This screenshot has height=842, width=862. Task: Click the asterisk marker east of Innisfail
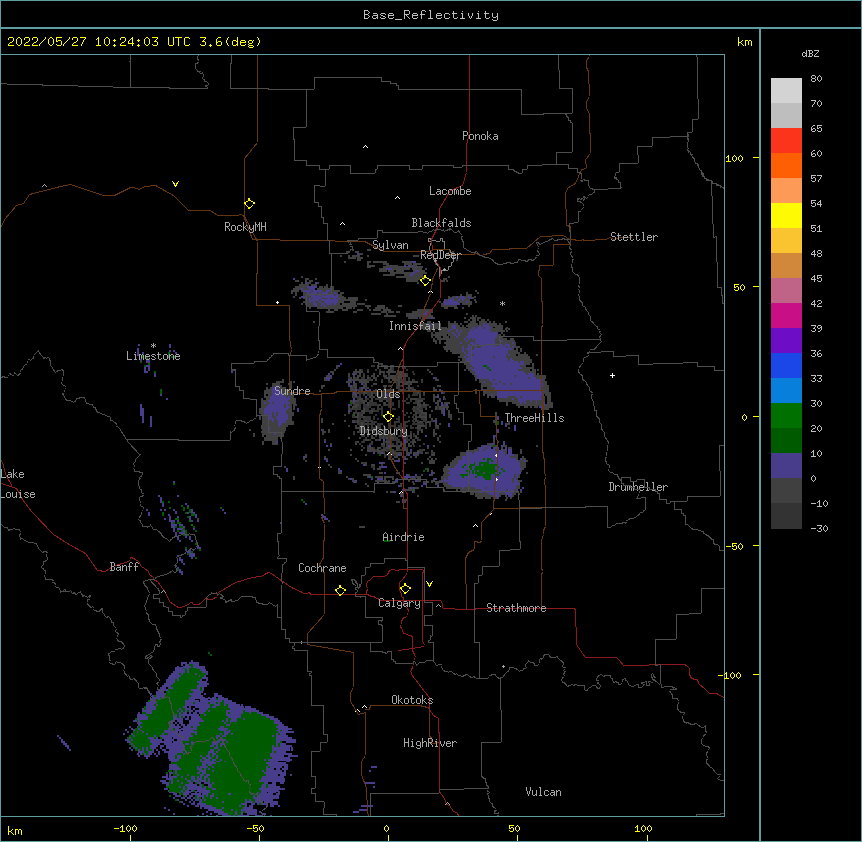(x=502, y=303)
